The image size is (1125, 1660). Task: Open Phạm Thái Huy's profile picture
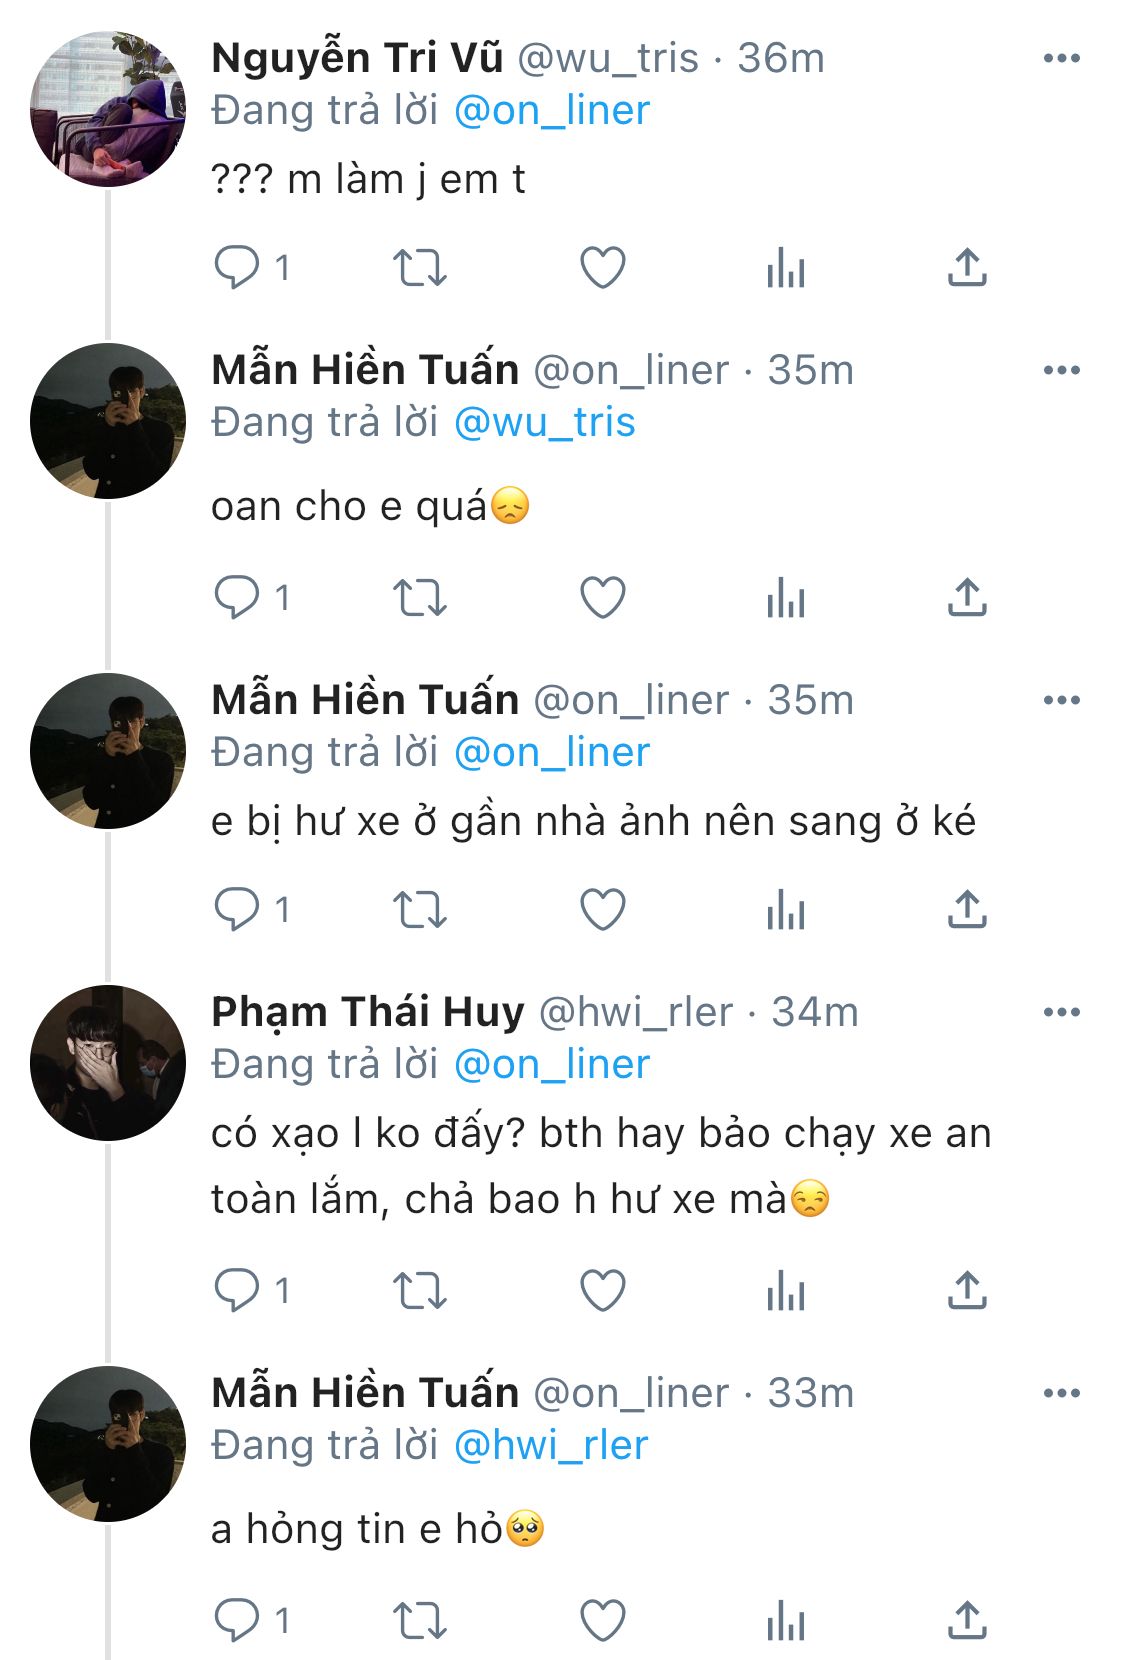tap(108, 1063)
